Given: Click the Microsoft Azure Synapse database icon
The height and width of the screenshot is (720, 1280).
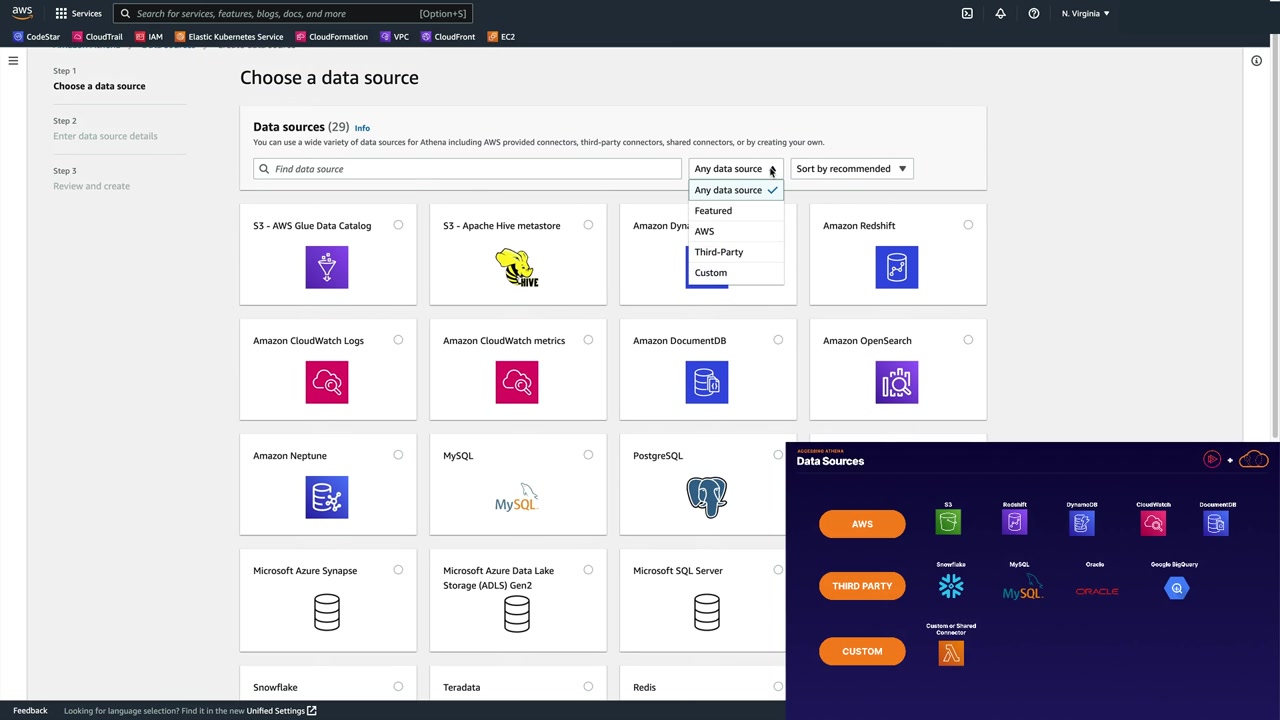Looking at the screenshot, I should click(327, 612).
